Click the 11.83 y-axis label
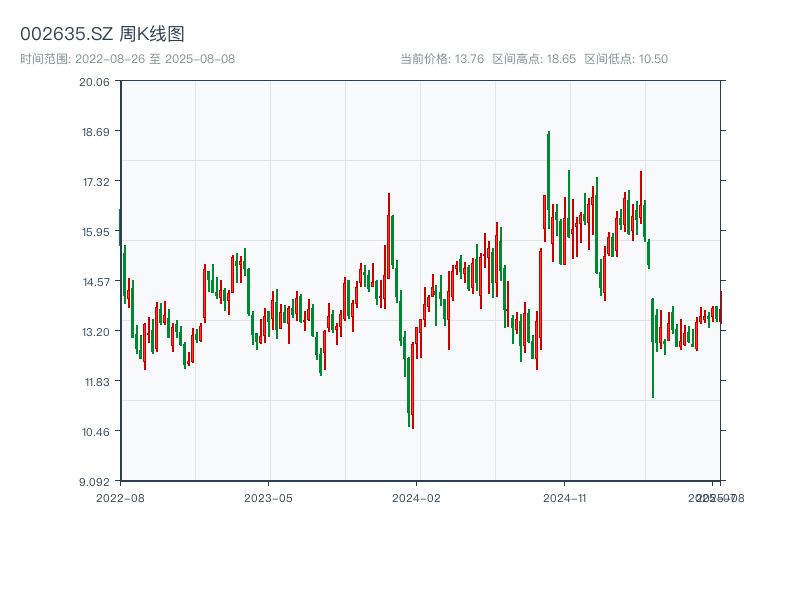 (97, 382)
